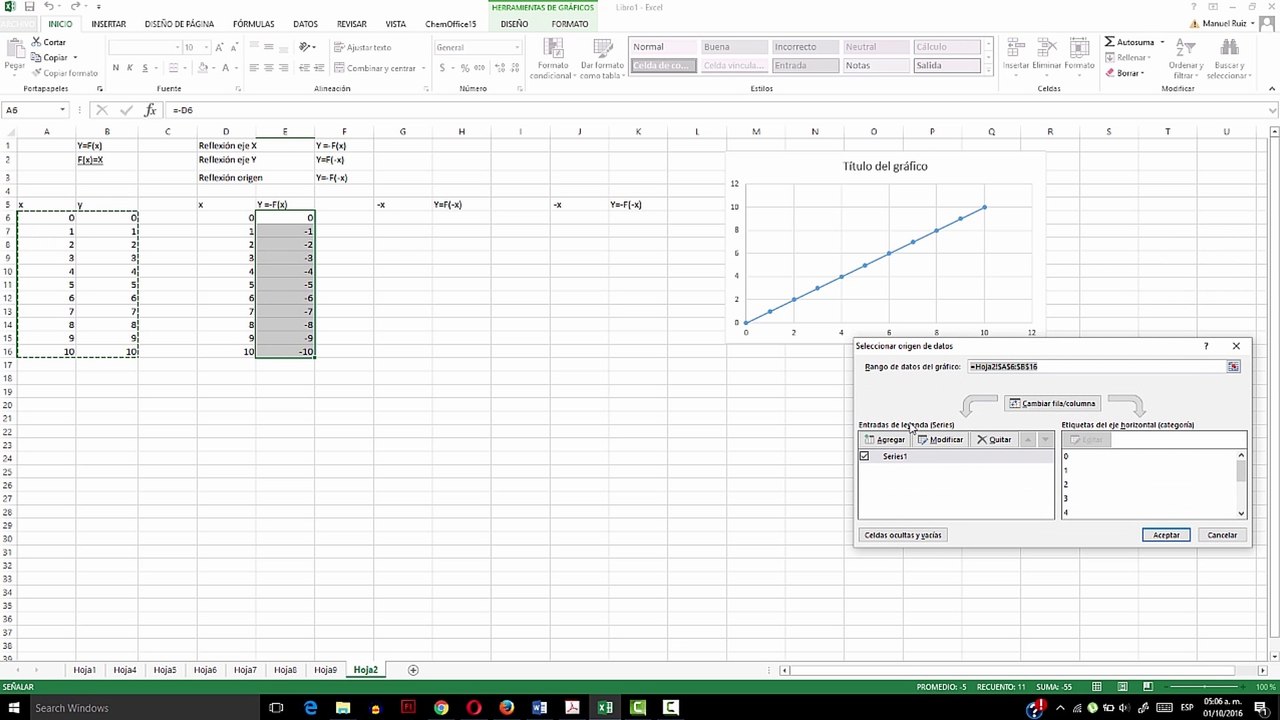Open the REVISAR ribbon tab

pyautogui.click(x=351, y=24)
